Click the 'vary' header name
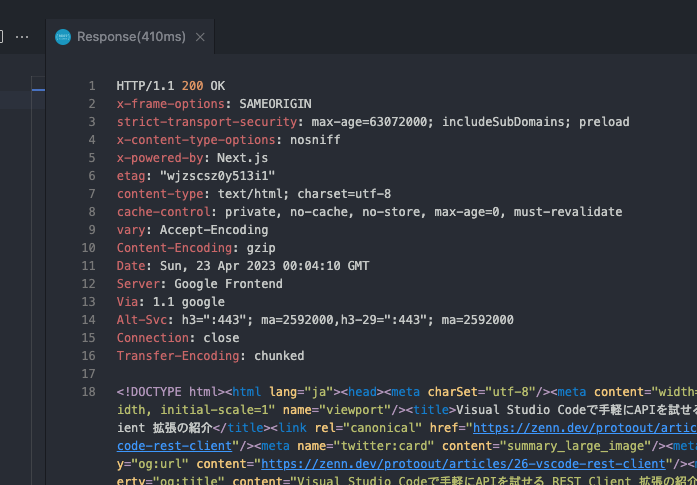 click(131, 230)
